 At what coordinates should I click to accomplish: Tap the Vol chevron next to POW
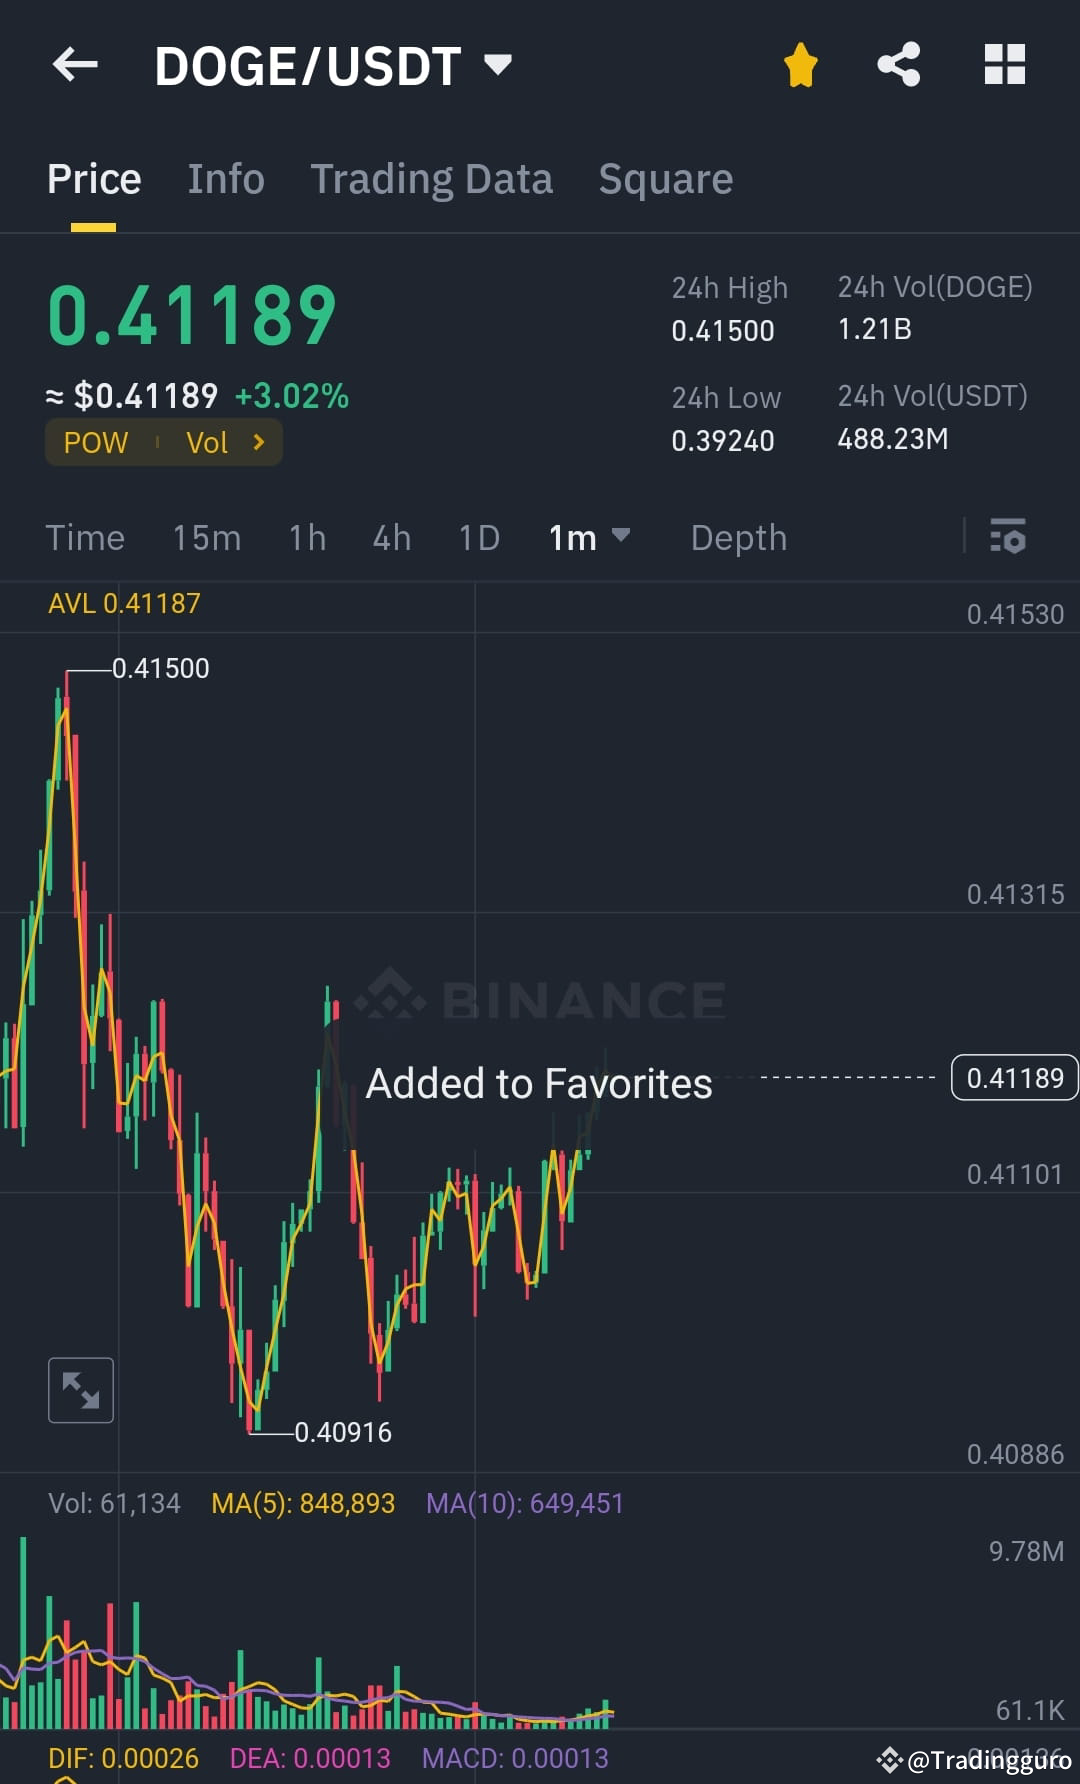click(258, 442)
